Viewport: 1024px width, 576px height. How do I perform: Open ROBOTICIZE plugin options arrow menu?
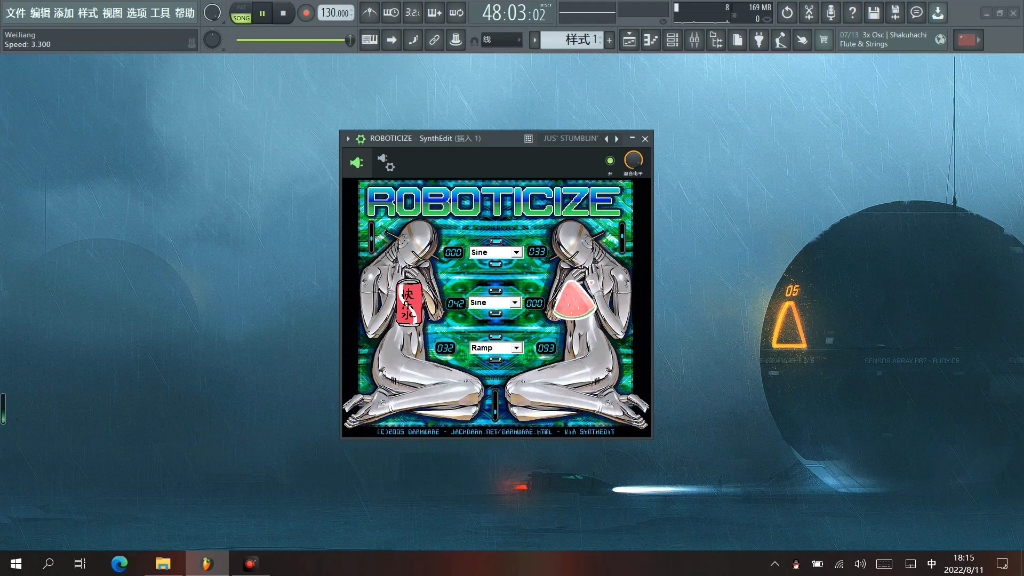[x=348, y=138]
